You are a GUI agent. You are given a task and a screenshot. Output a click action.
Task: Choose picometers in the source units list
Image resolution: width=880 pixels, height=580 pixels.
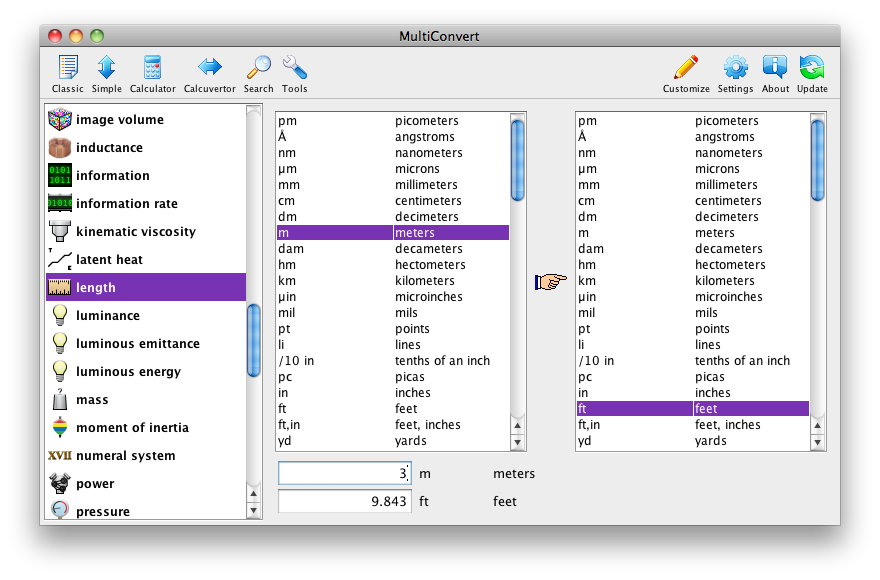(x=393, y=121)
